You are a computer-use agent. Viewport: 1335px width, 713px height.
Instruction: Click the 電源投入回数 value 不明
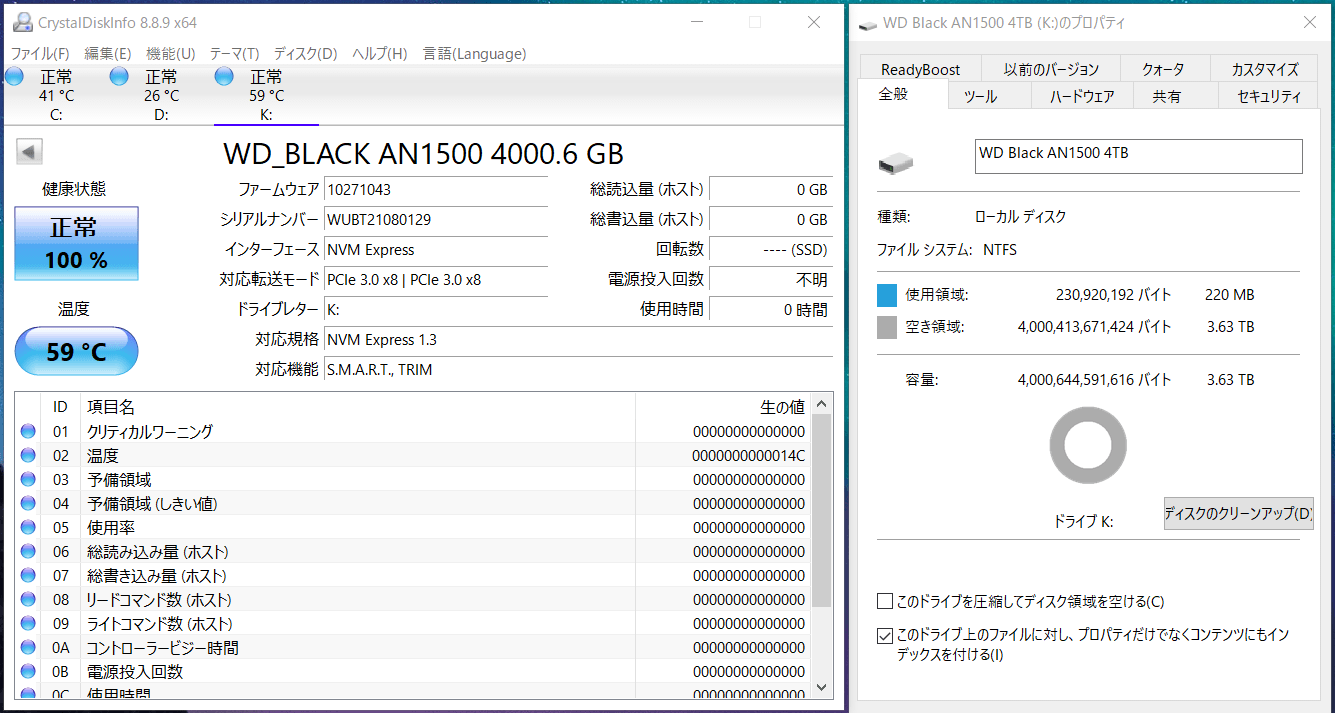pyautogui.click(x=770, y=280)
